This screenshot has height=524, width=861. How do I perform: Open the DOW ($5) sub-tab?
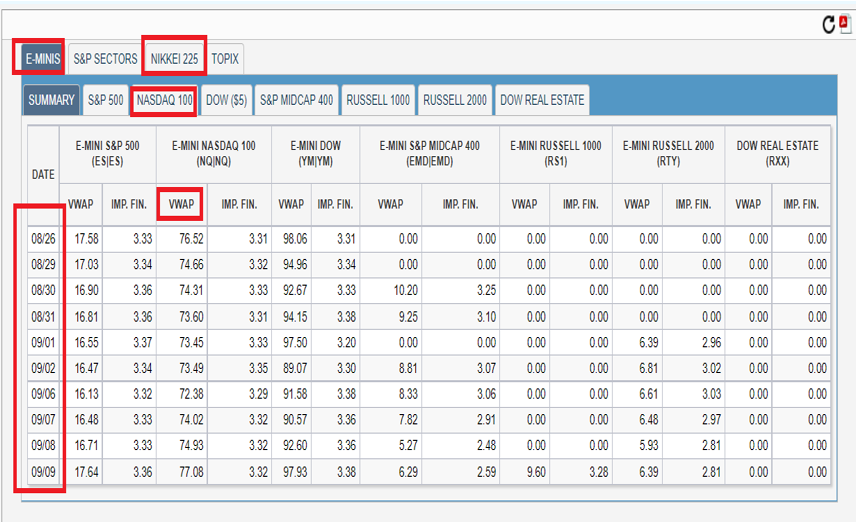point(226,100)
